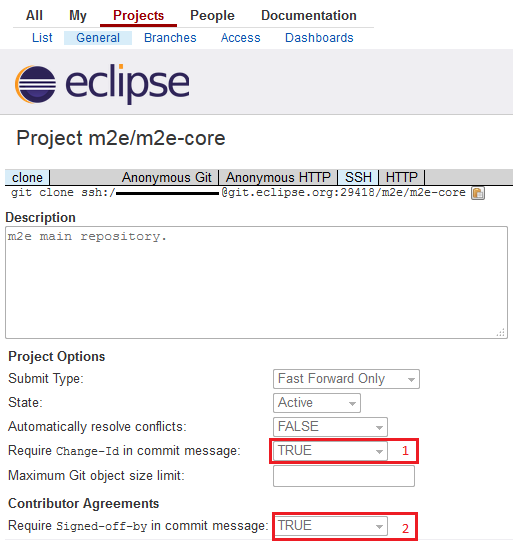Open the All top menu

(x=34, y=16)
